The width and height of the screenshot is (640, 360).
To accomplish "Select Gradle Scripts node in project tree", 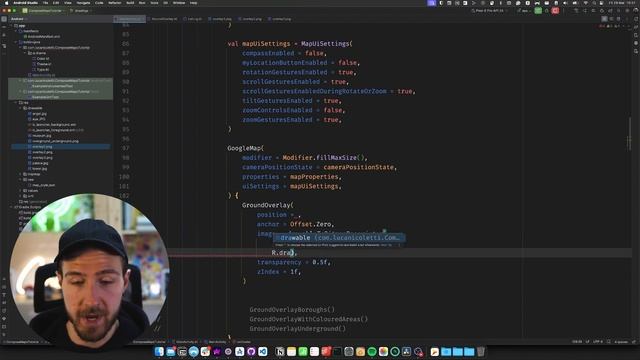I will [x=28, y=207].
